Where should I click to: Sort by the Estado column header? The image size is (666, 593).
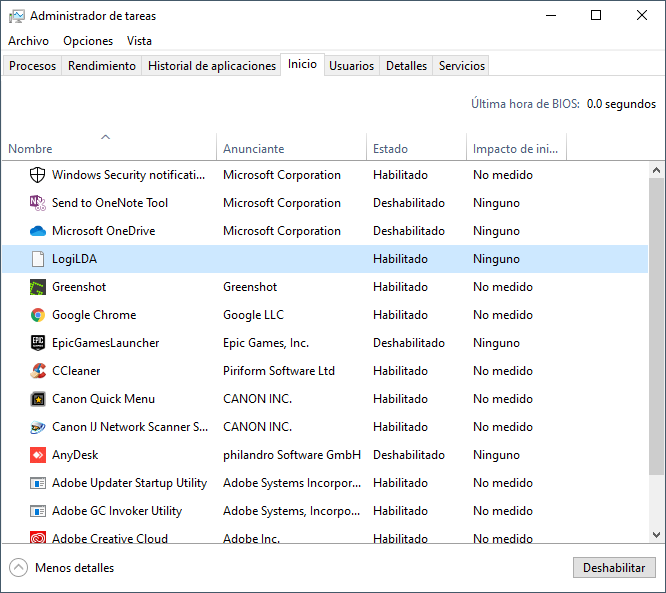pos(416,148)
